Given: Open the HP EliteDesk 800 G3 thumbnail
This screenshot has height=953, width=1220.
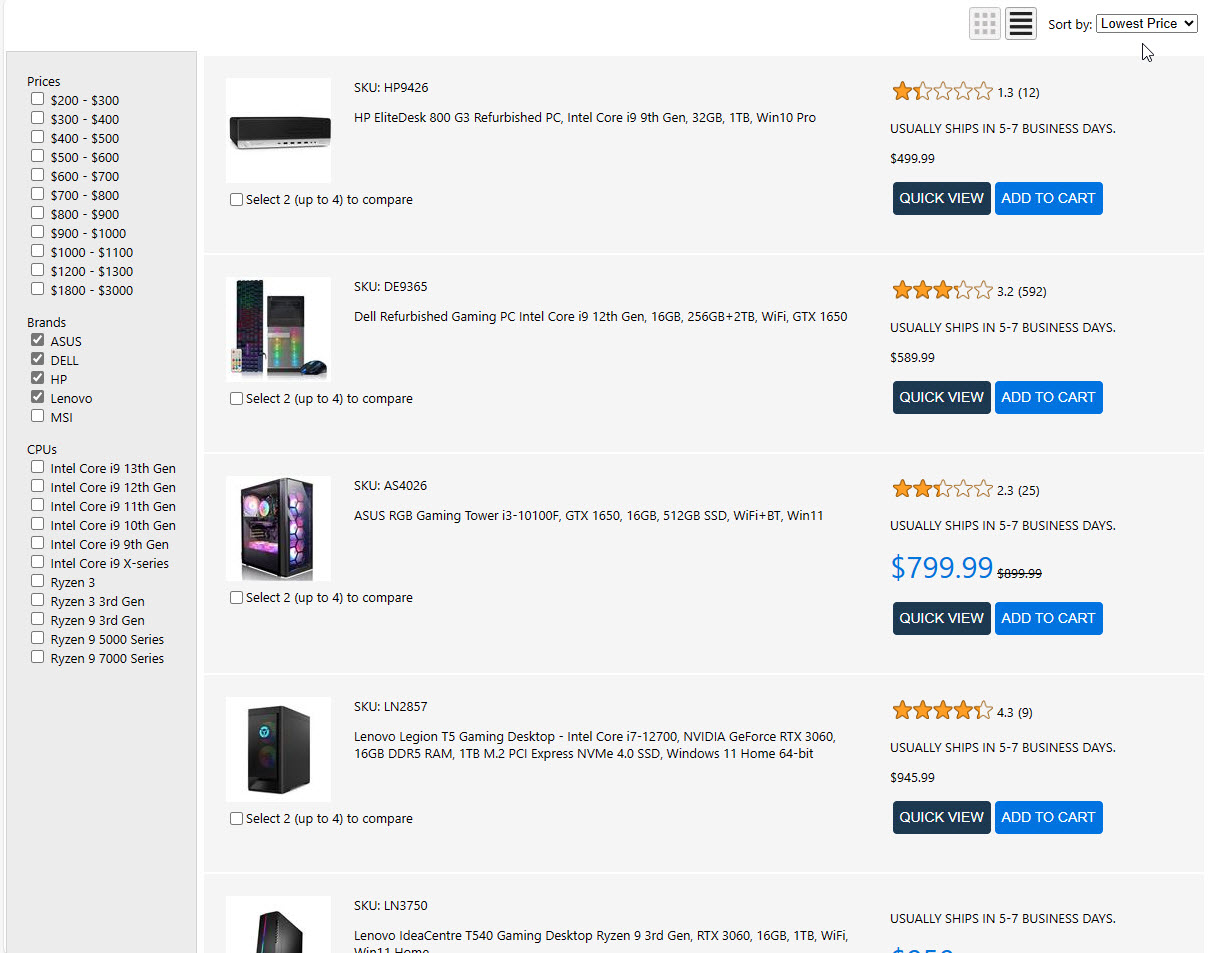Looking at the screenshot, I should point(278,130).
